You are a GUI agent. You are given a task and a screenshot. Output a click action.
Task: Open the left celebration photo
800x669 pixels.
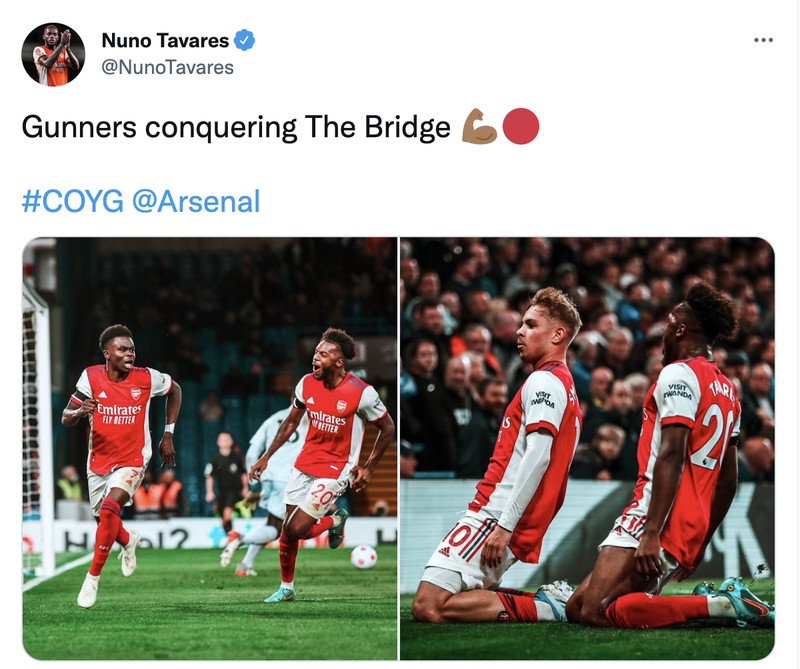coord(210,445)
